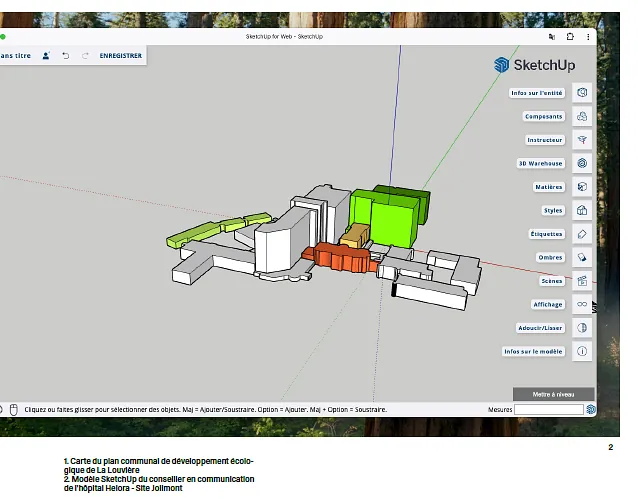Click the Mettre à niveau button
Viewport: 638px width, 499px height.
pos(553,394)
